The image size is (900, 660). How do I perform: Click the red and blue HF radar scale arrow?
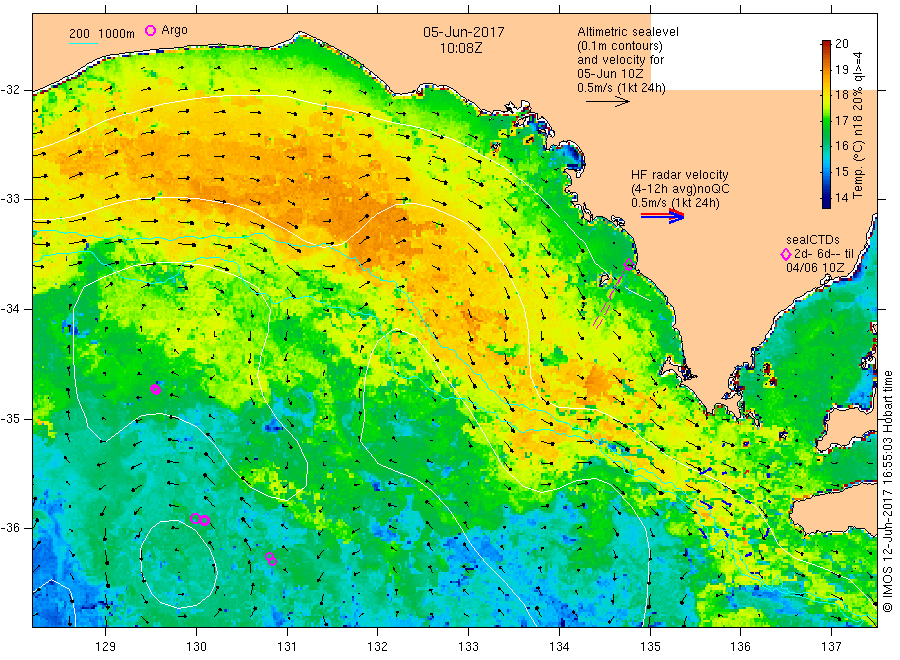pyautogui.click(x=662, y=216)
